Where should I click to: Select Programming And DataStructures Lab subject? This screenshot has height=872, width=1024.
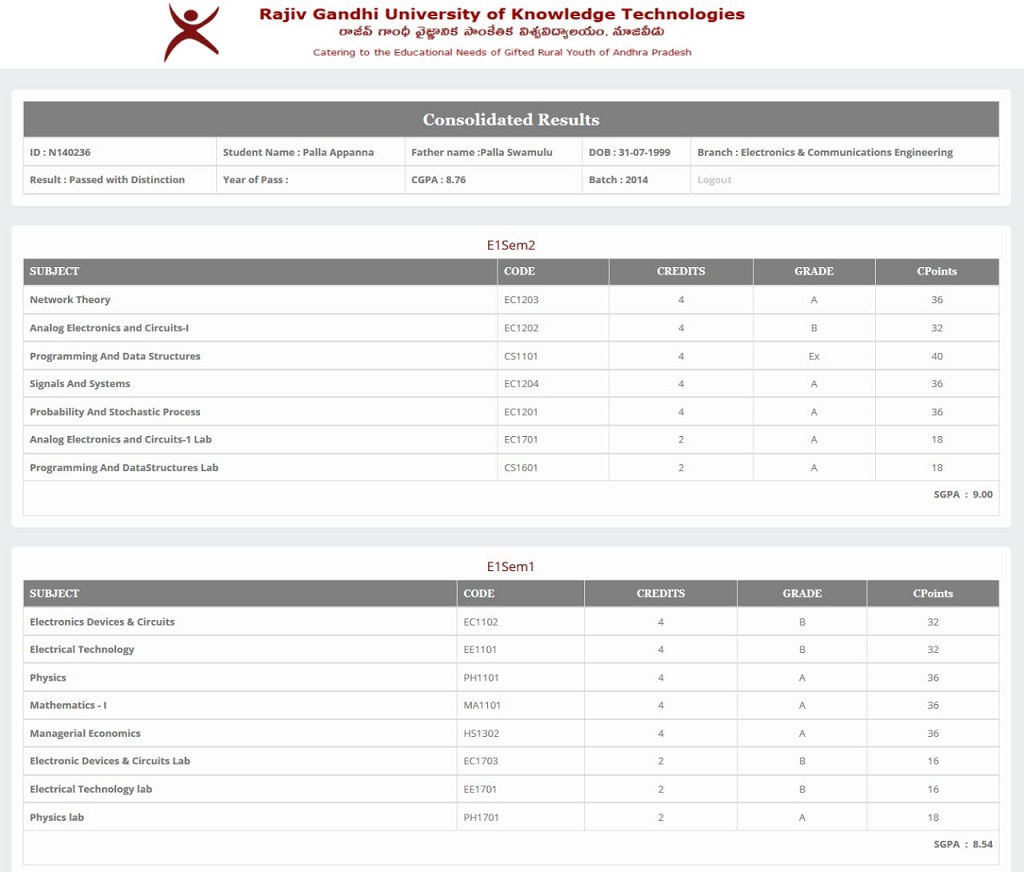[x=124, y=468]
